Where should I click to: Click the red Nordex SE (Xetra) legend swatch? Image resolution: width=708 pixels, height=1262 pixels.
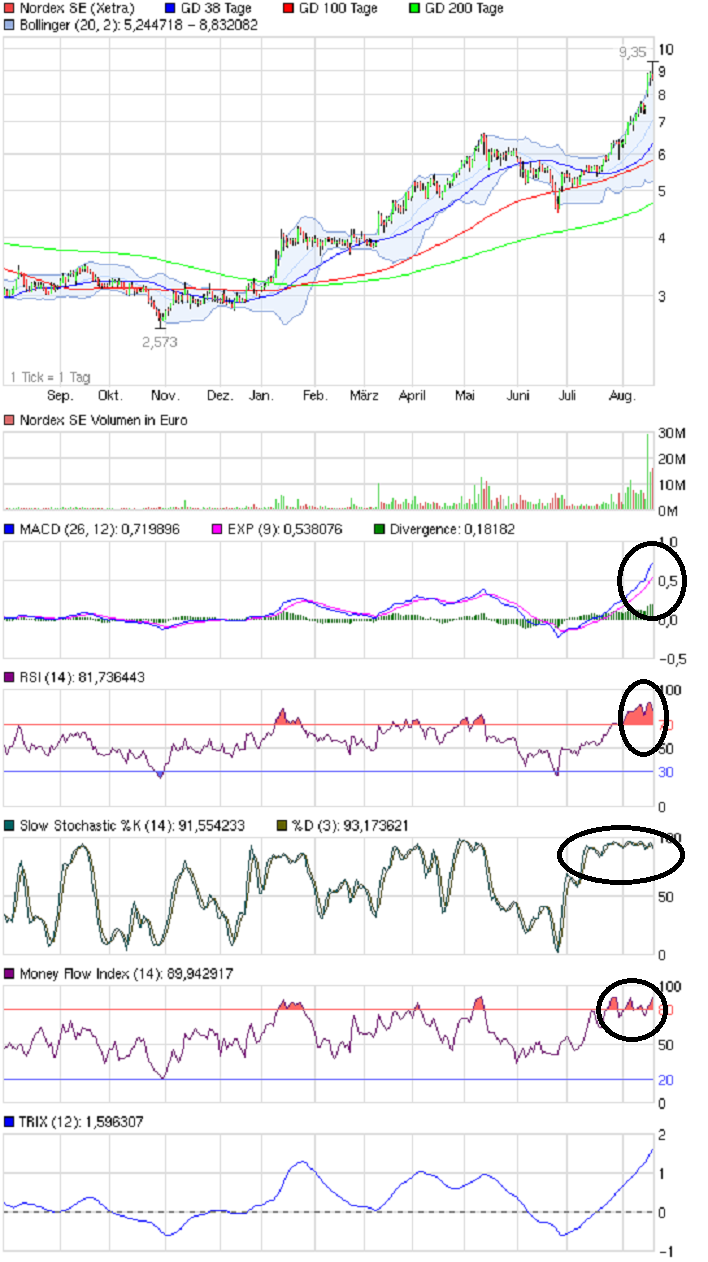(9, 8)
